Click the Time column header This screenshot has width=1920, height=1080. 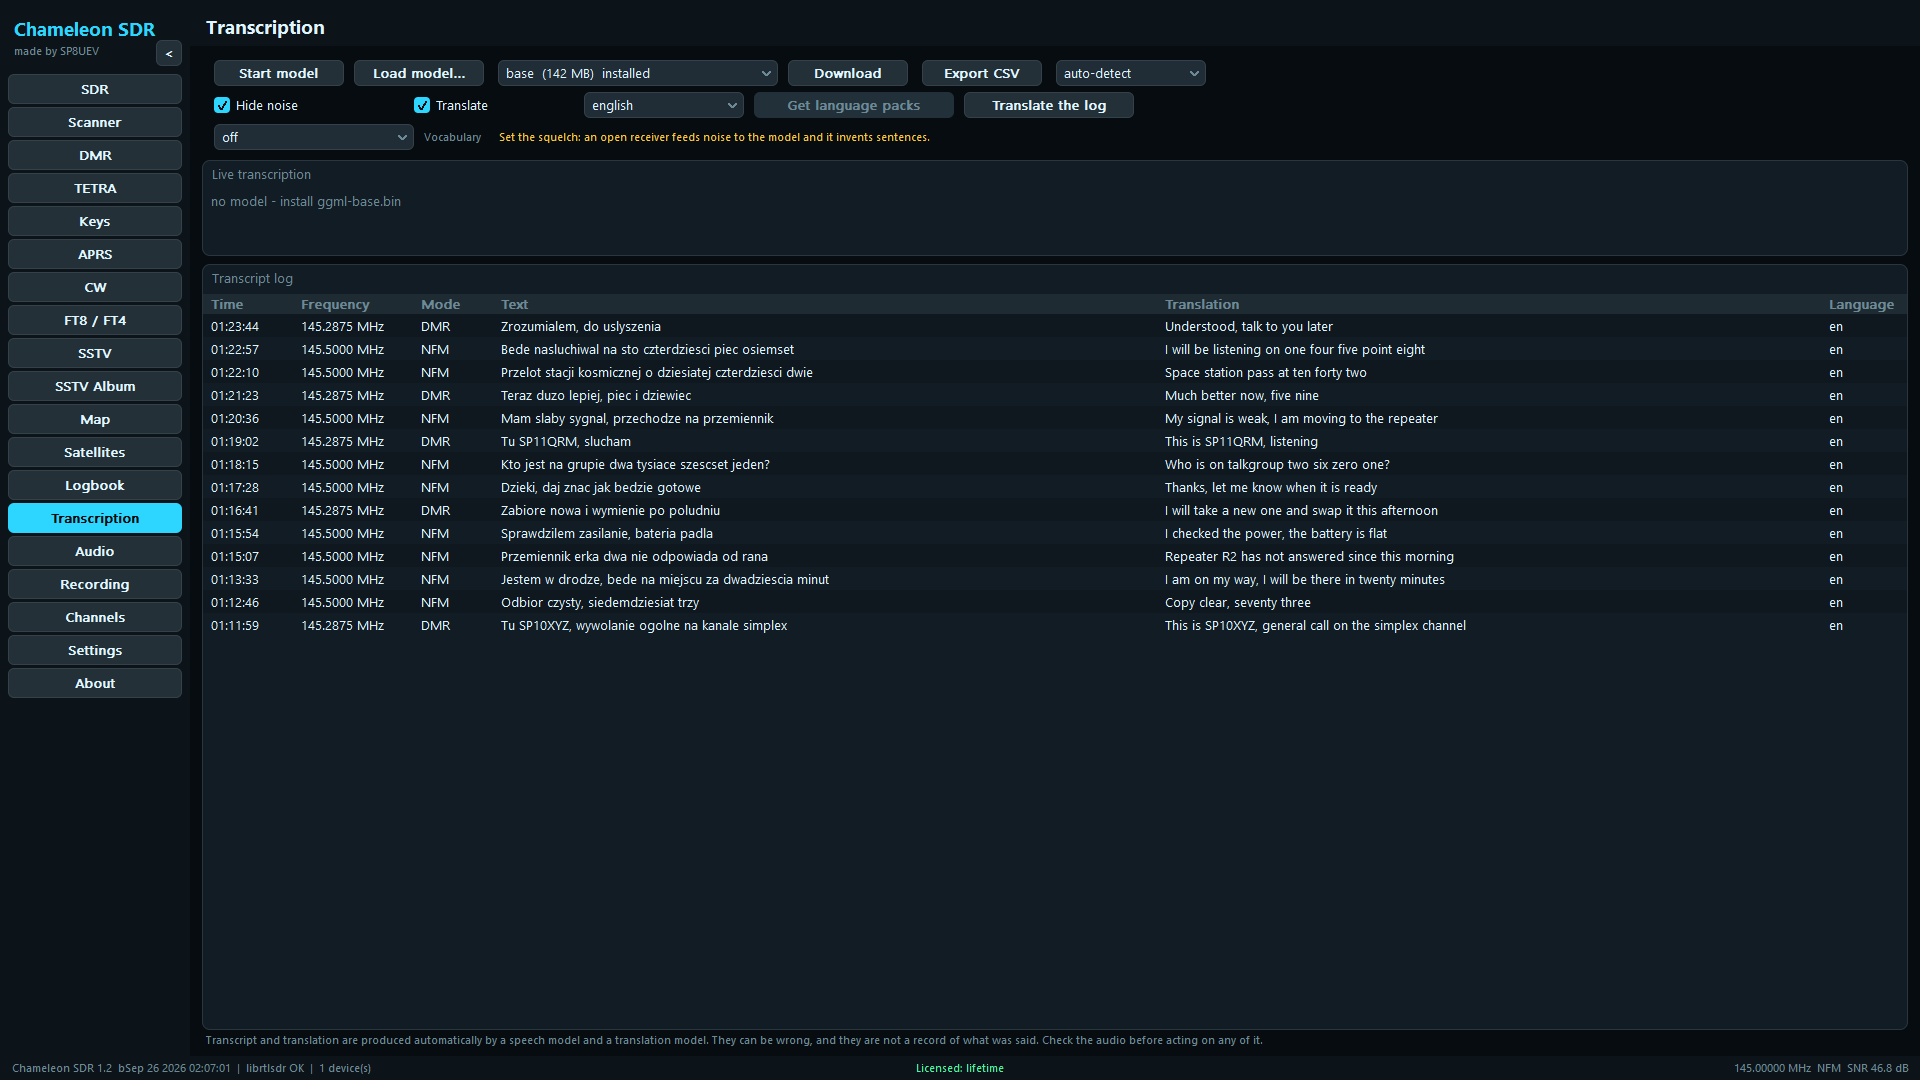pyautogui.click(x=227, y=304)
